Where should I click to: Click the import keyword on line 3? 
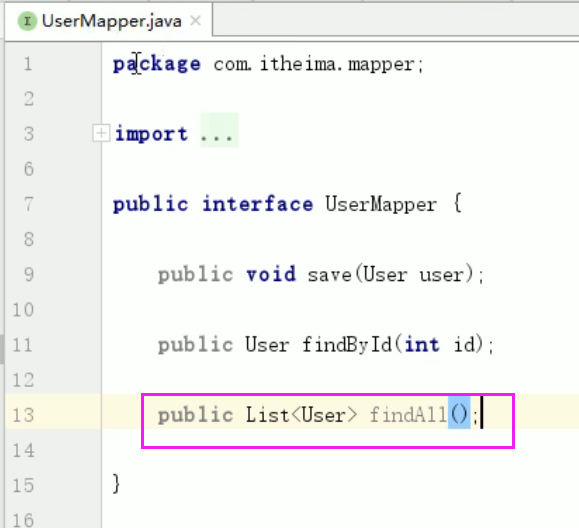pos(151,134)
